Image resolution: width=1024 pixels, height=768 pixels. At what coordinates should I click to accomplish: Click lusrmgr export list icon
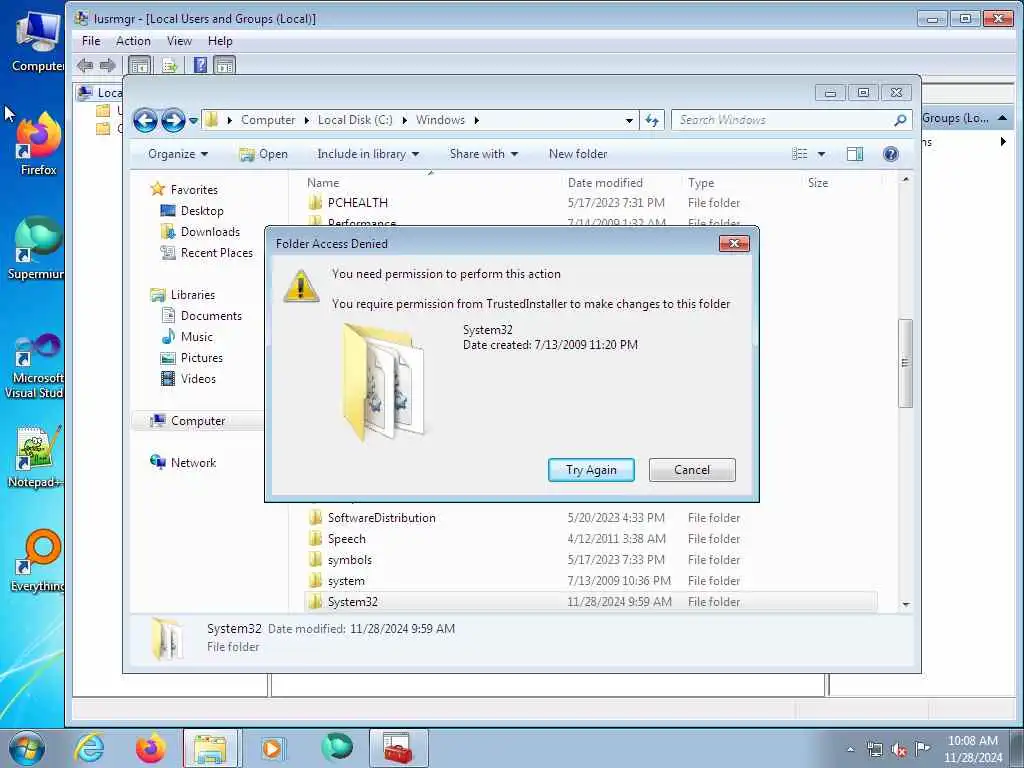click(x=170, y=65)
